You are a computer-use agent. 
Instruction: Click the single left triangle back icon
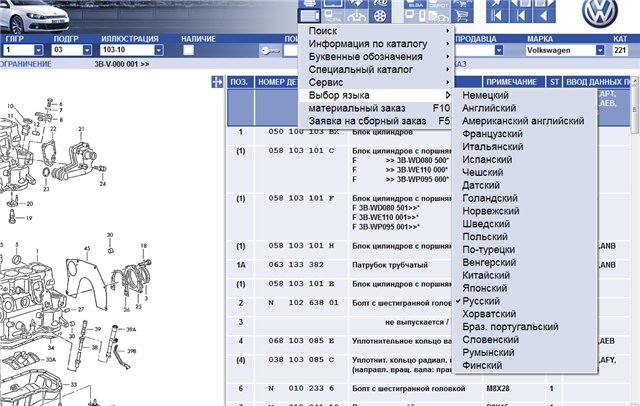(544, 16)
